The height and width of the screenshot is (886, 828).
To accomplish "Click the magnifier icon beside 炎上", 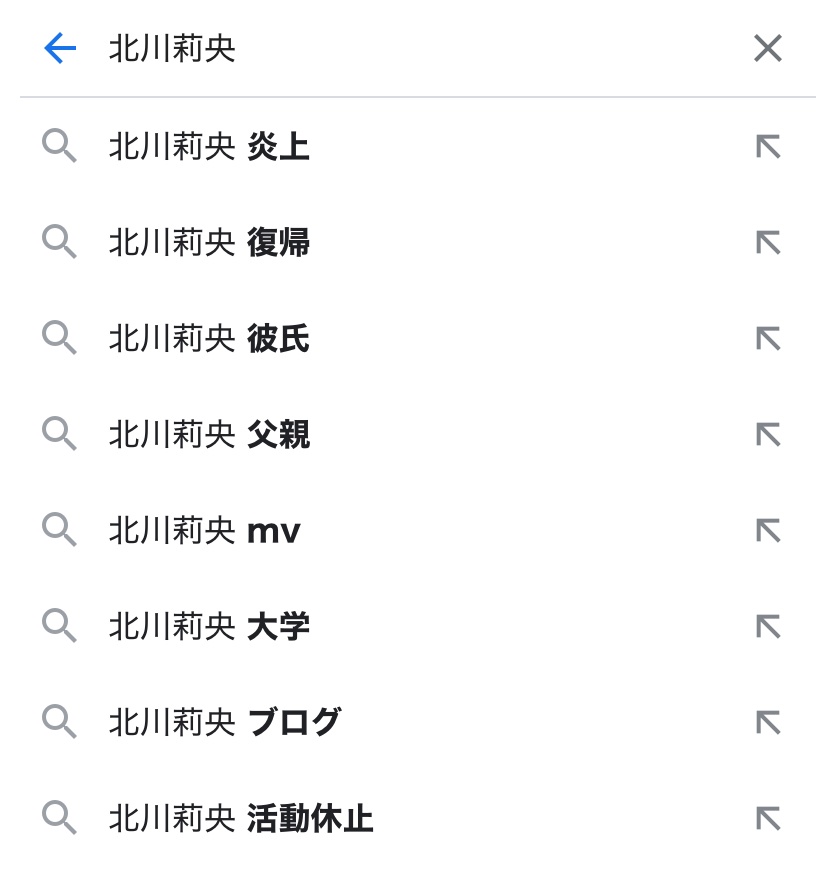I will click(x=59, y=148).
